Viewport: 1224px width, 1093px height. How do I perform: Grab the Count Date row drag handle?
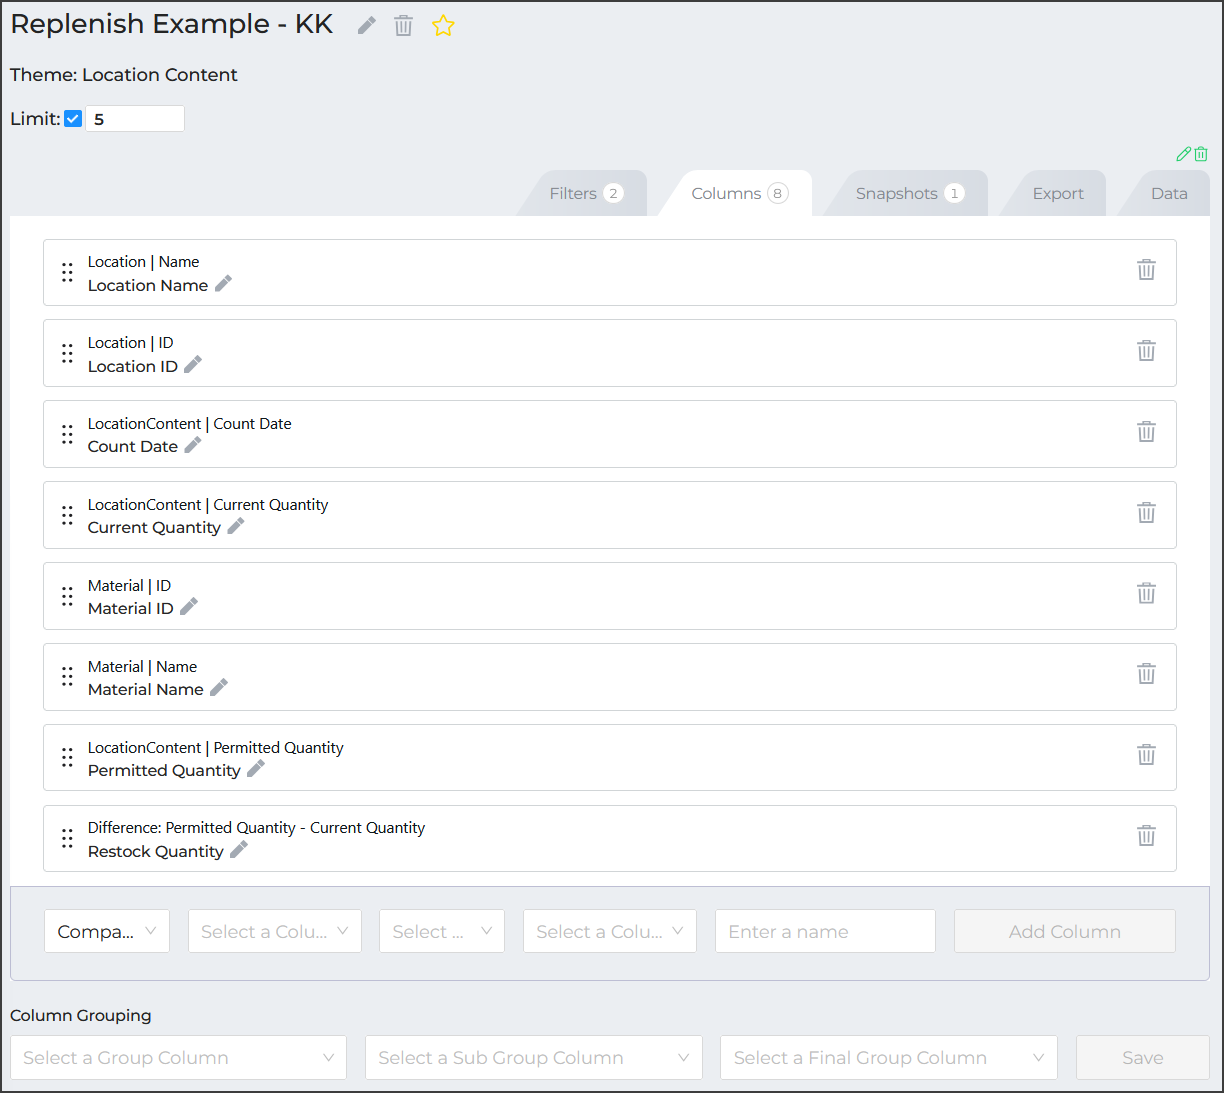pos(67,434)
